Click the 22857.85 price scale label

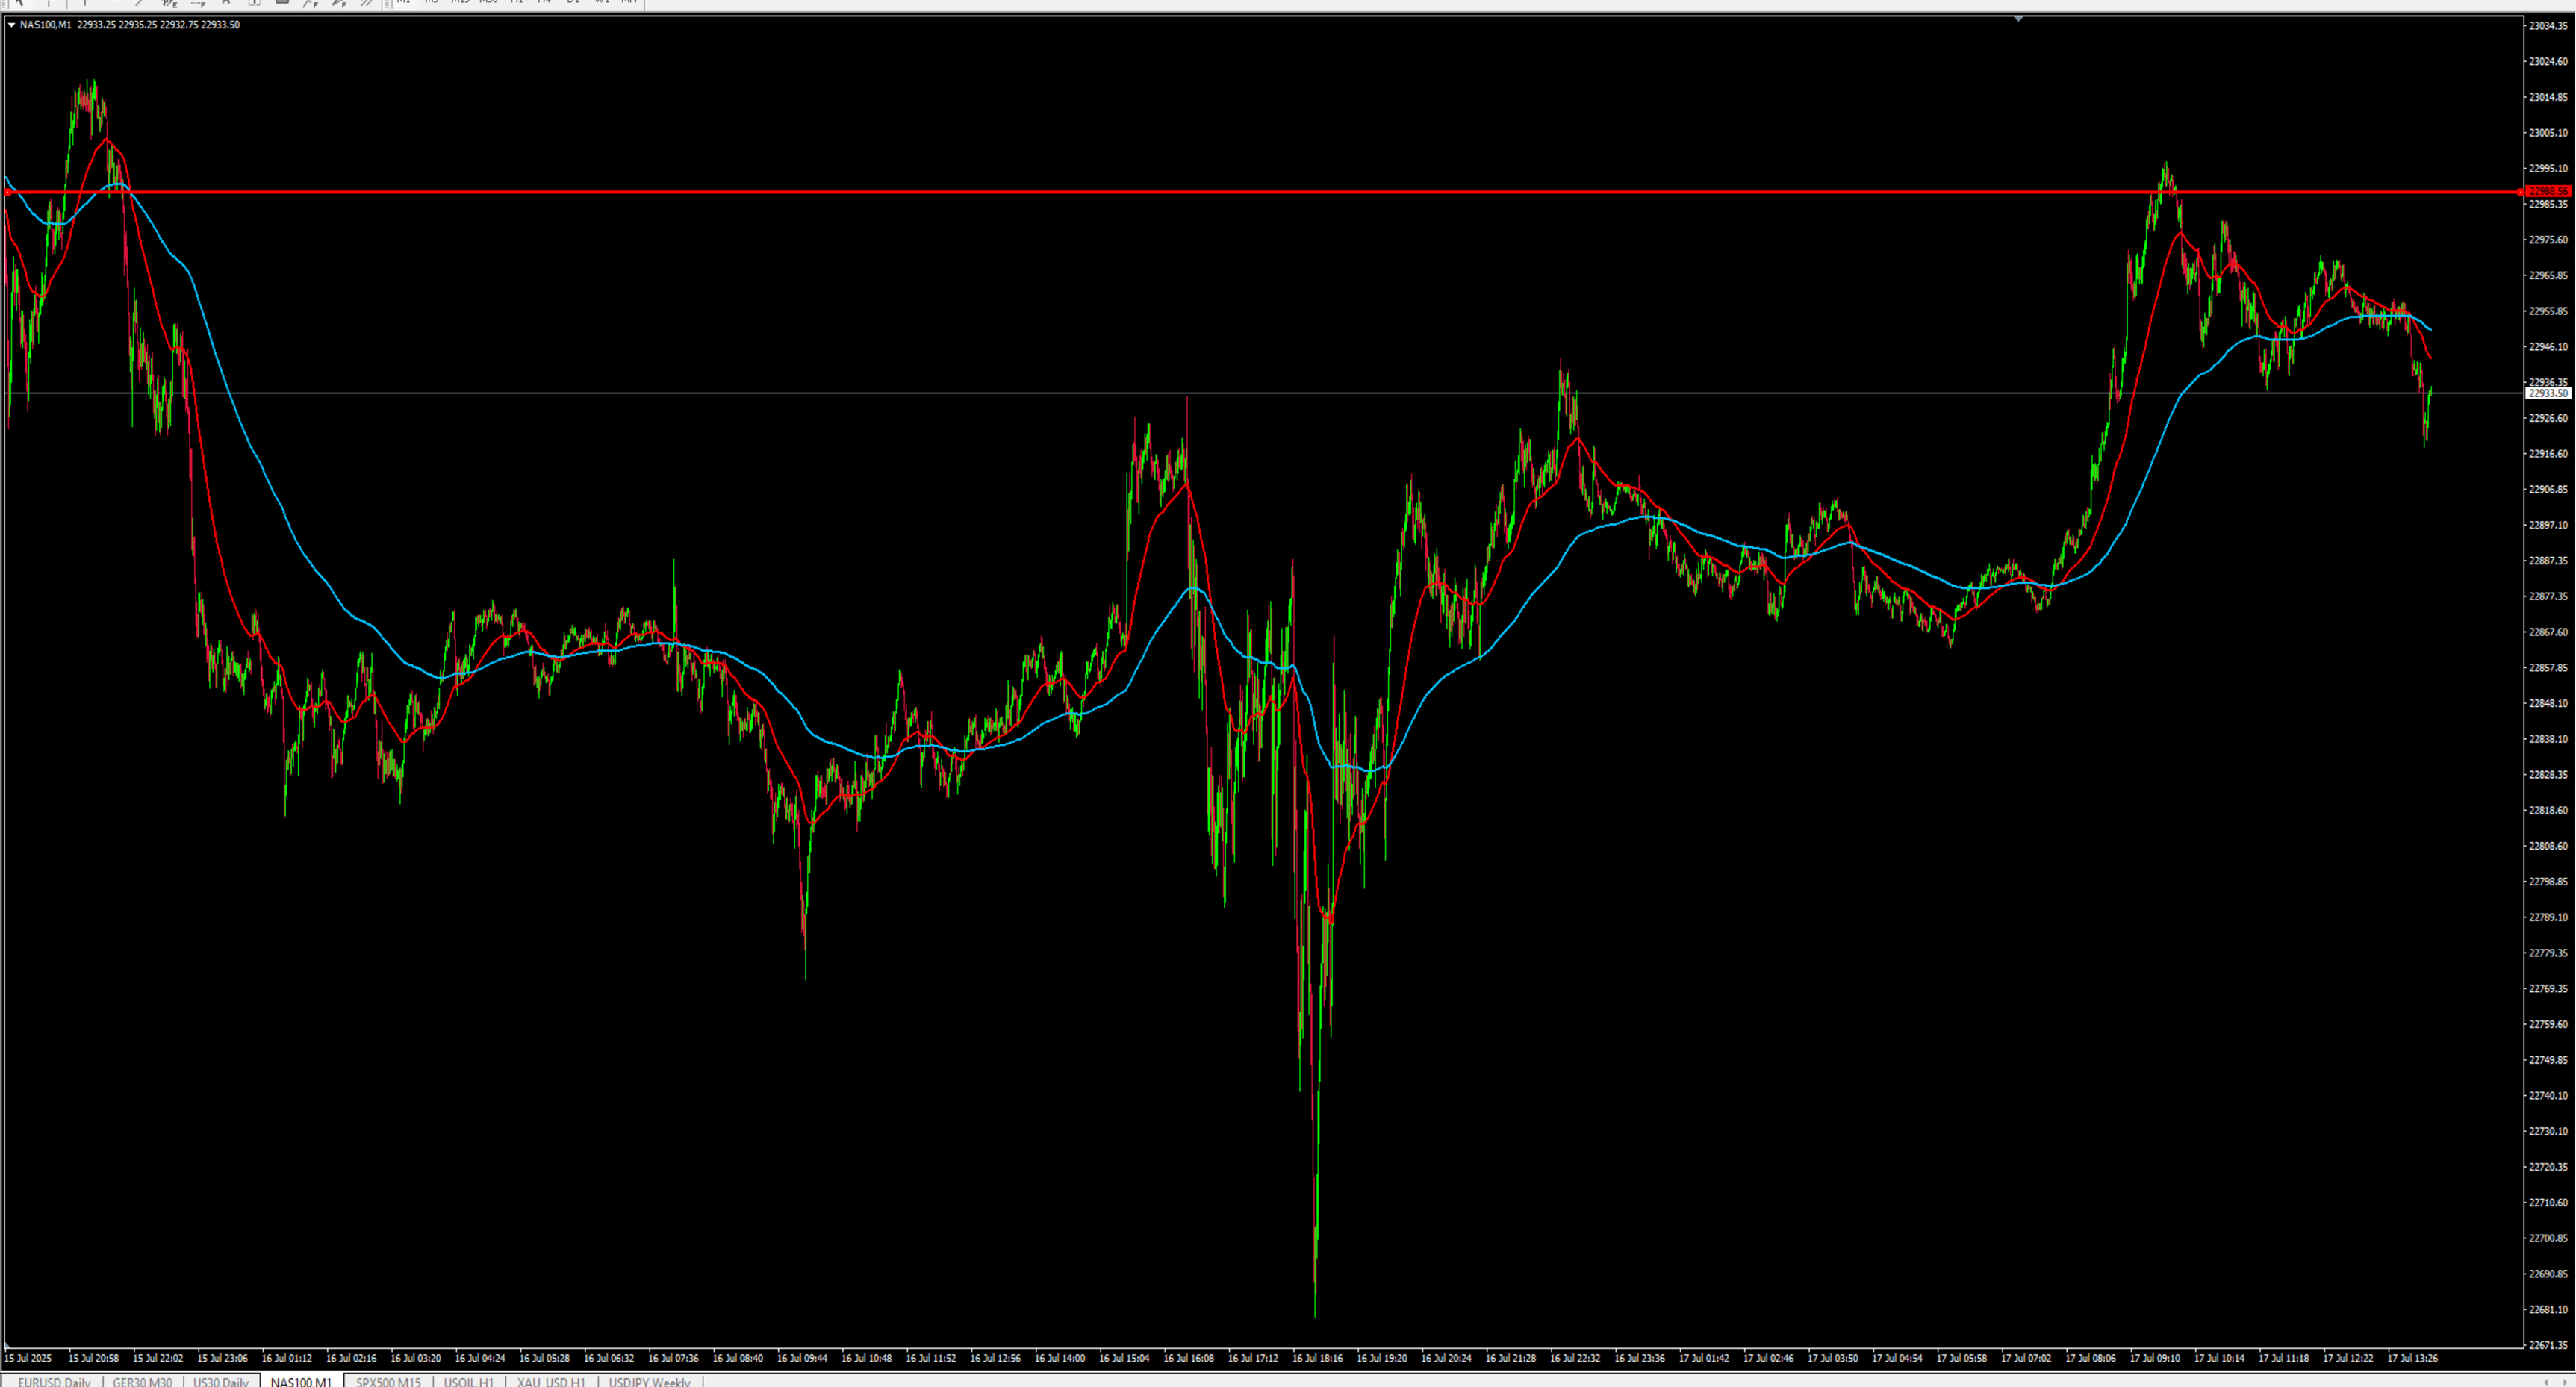pyautogui.click(x=2548, y=668)
